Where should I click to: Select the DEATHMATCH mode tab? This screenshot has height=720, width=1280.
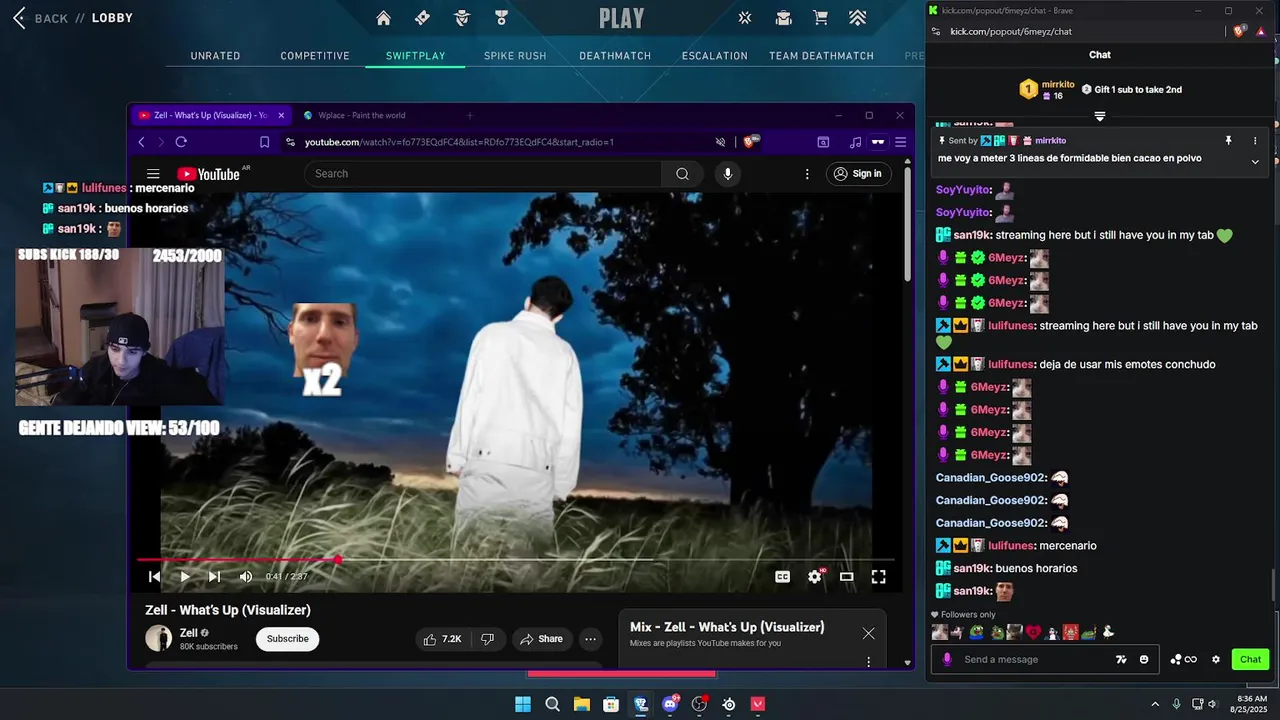click(615, 56)
